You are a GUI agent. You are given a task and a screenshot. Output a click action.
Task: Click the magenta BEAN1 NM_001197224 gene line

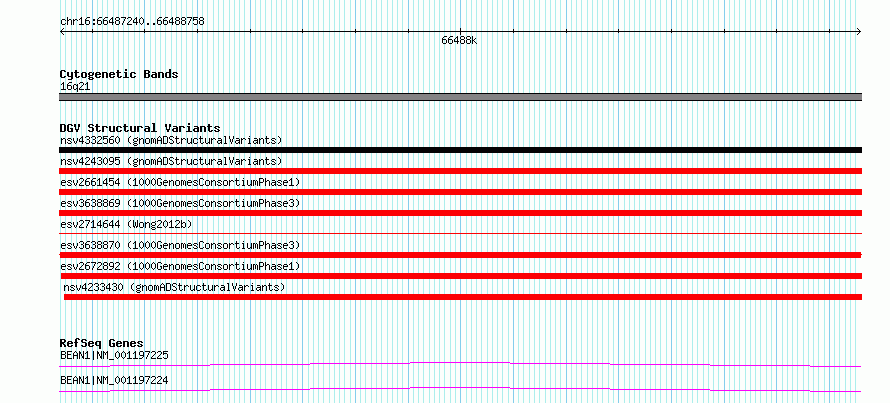[x=460, y=389]
